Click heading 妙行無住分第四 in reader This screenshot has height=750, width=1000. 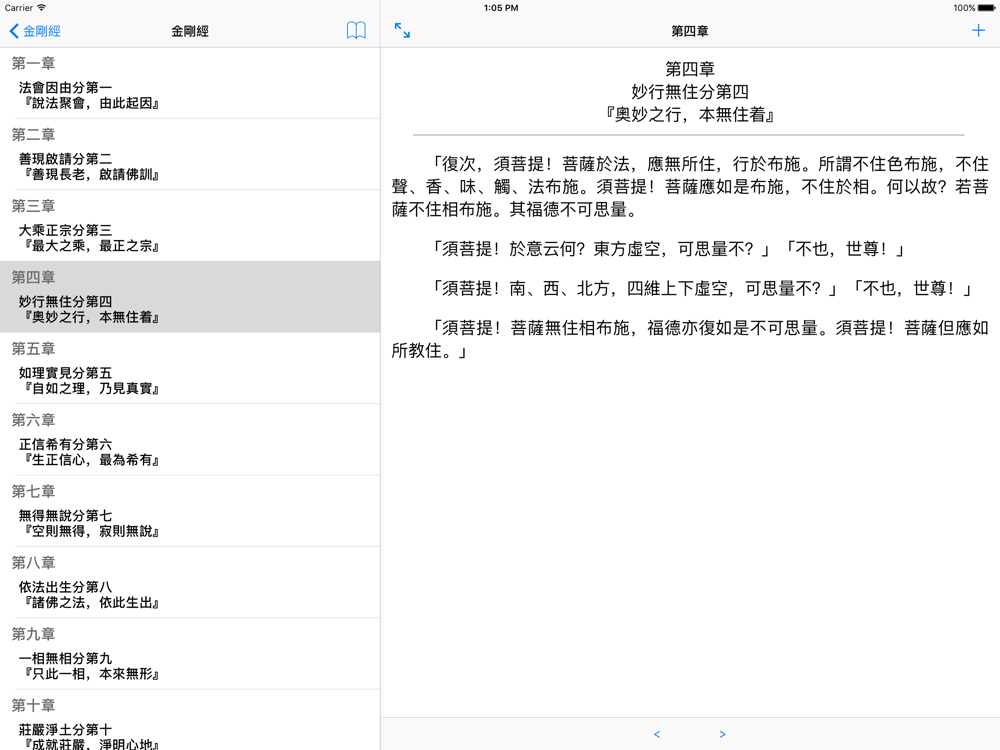pos(689,92)
